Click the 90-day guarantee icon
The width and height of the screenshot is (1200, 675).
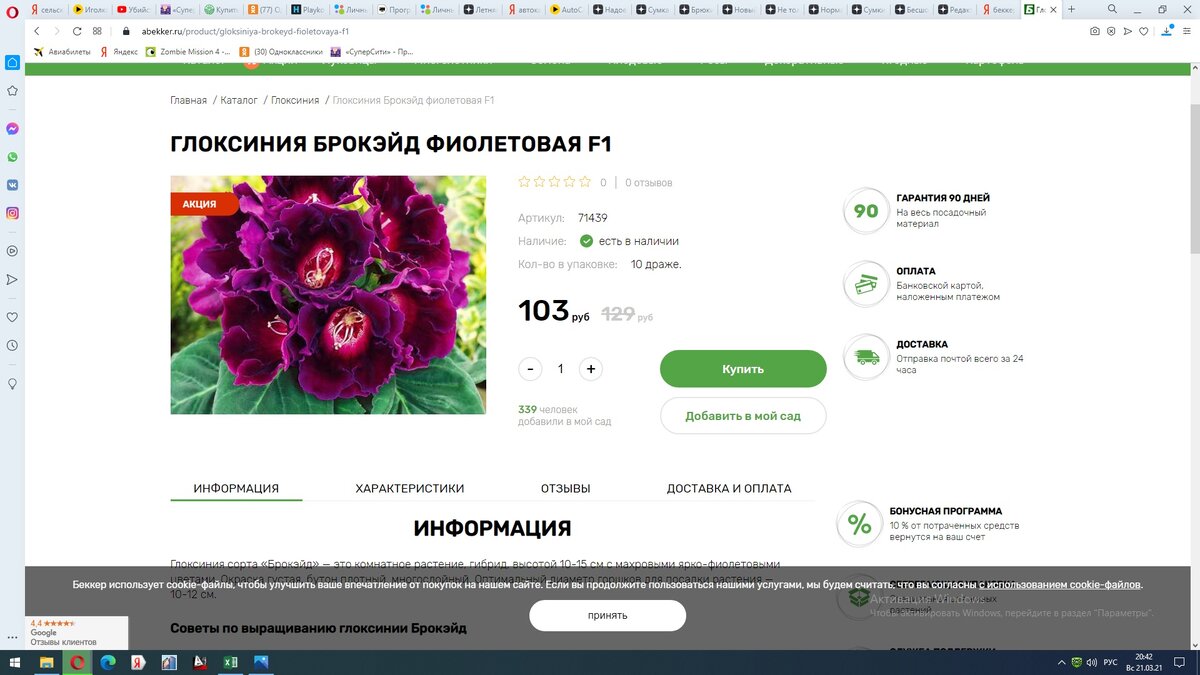[x=866, y=211]
